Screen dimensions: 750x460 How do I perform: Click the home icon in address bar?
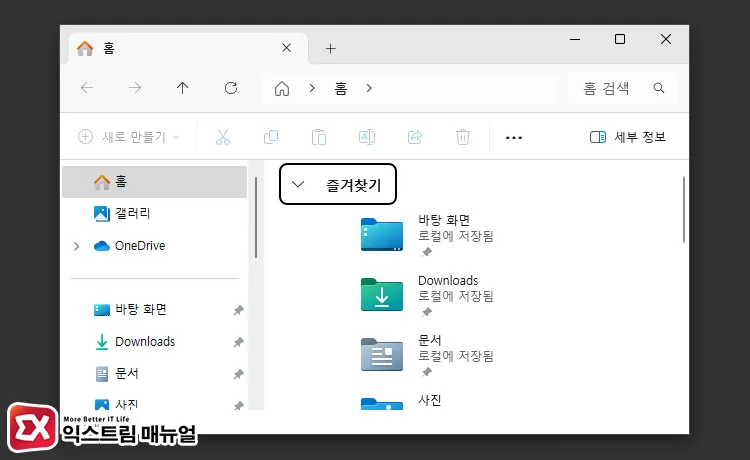pos(282,88)
